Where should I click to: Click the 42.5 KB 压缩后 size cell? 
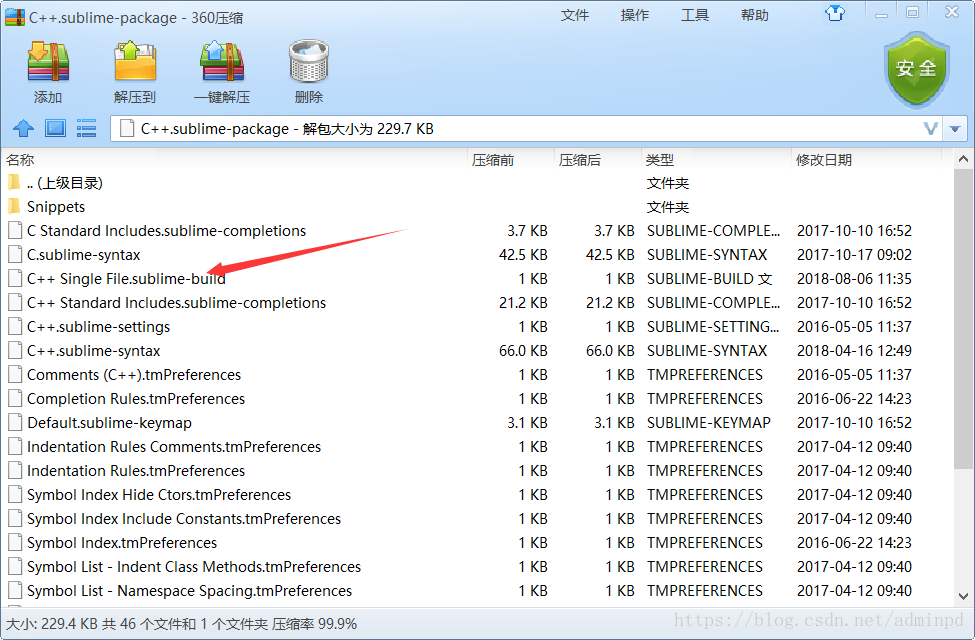pos(610,255)
